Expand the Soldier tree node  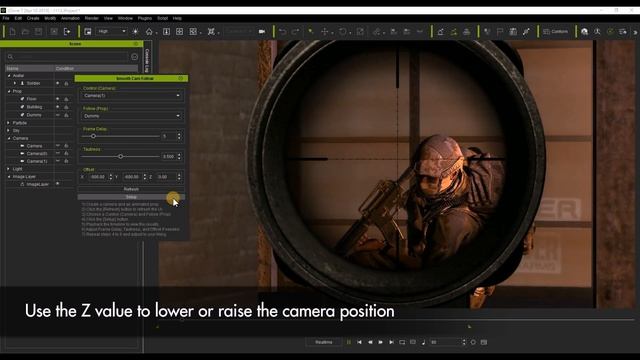15,83
